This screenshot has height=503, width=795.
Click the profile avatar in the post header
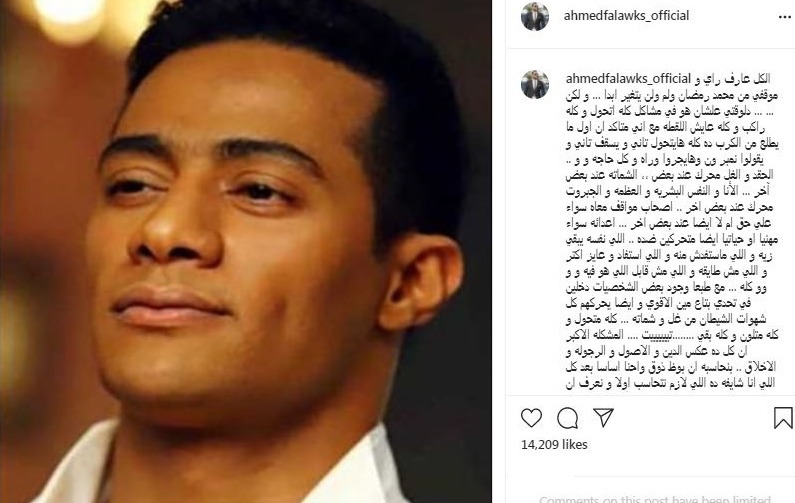[x=535, y=16]
